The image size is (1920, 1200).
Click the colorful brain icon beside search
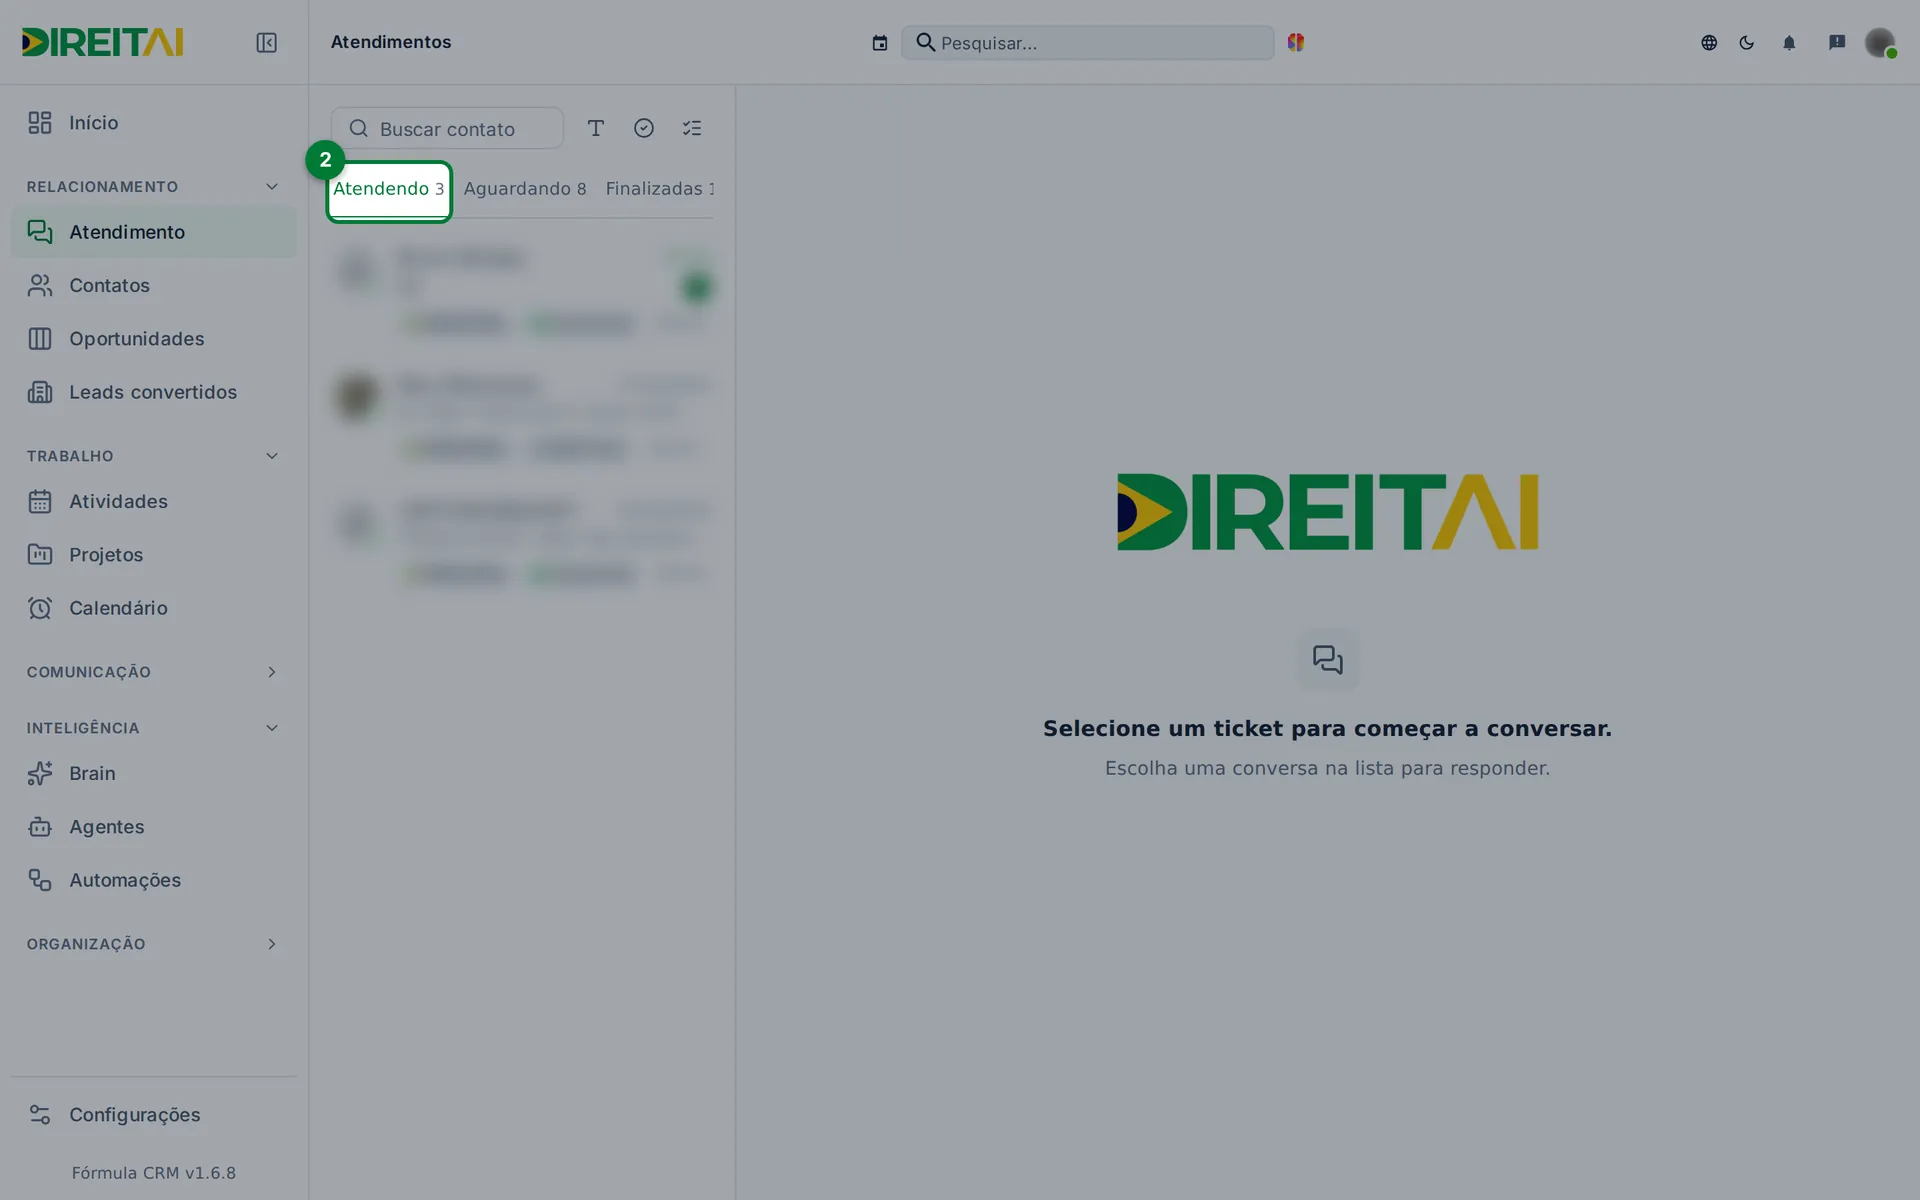pyautogui.click(x=1296, y=42)
